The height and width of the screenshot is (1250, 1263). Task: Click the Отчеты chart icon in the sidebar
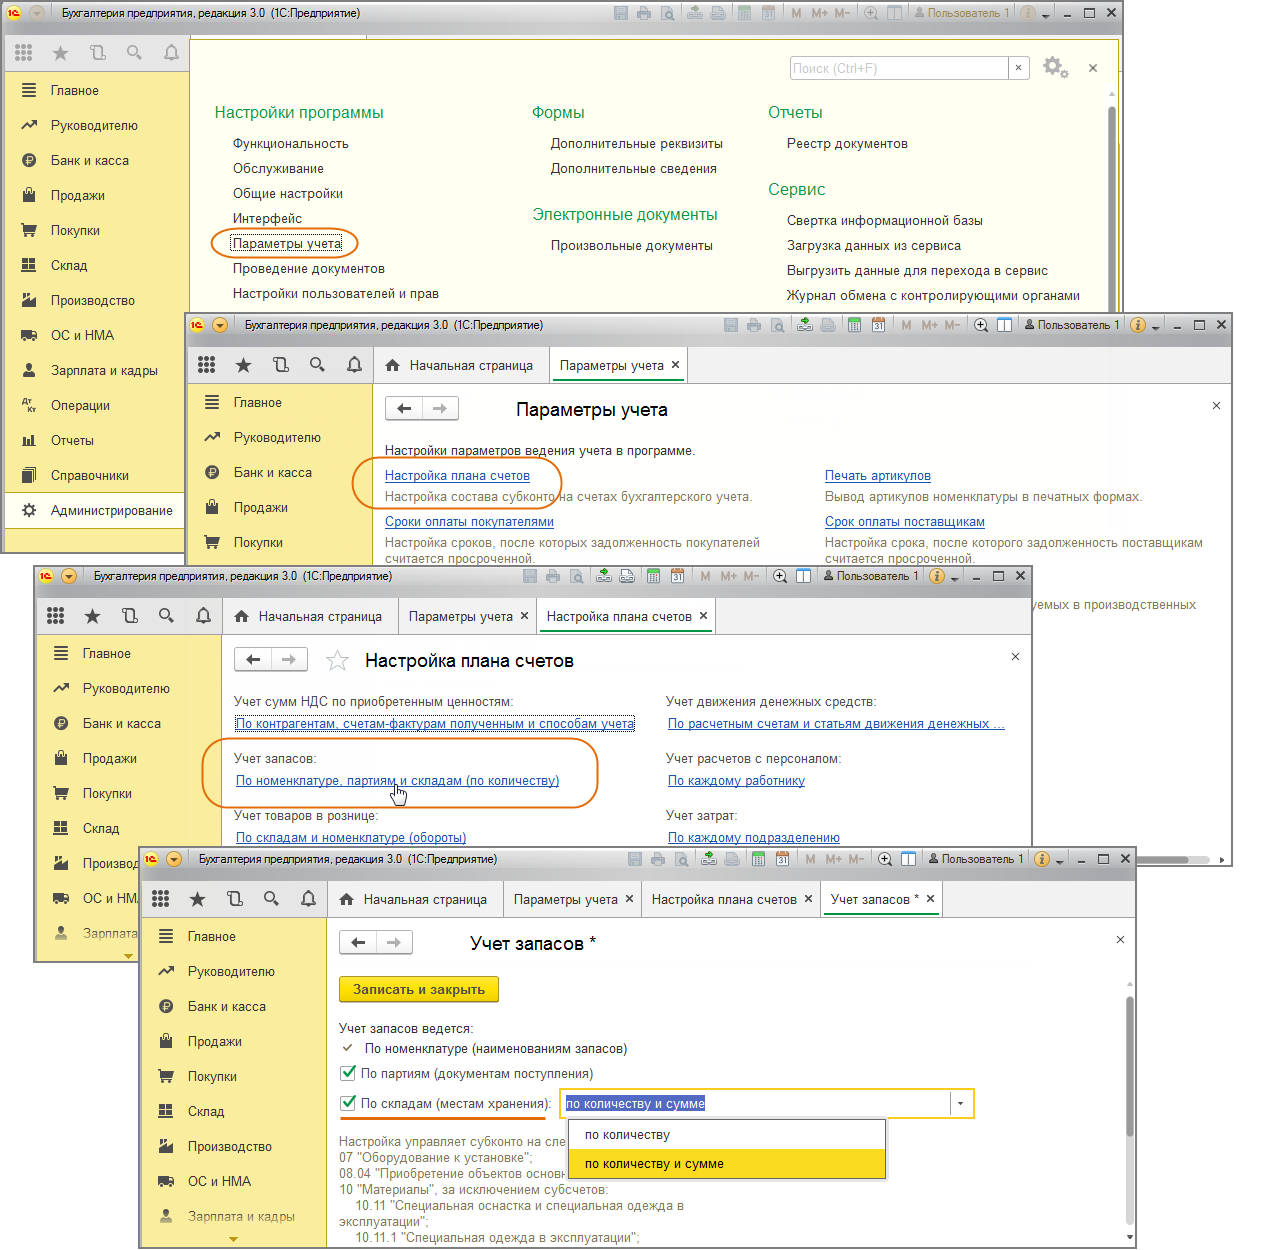pos(29,440)
